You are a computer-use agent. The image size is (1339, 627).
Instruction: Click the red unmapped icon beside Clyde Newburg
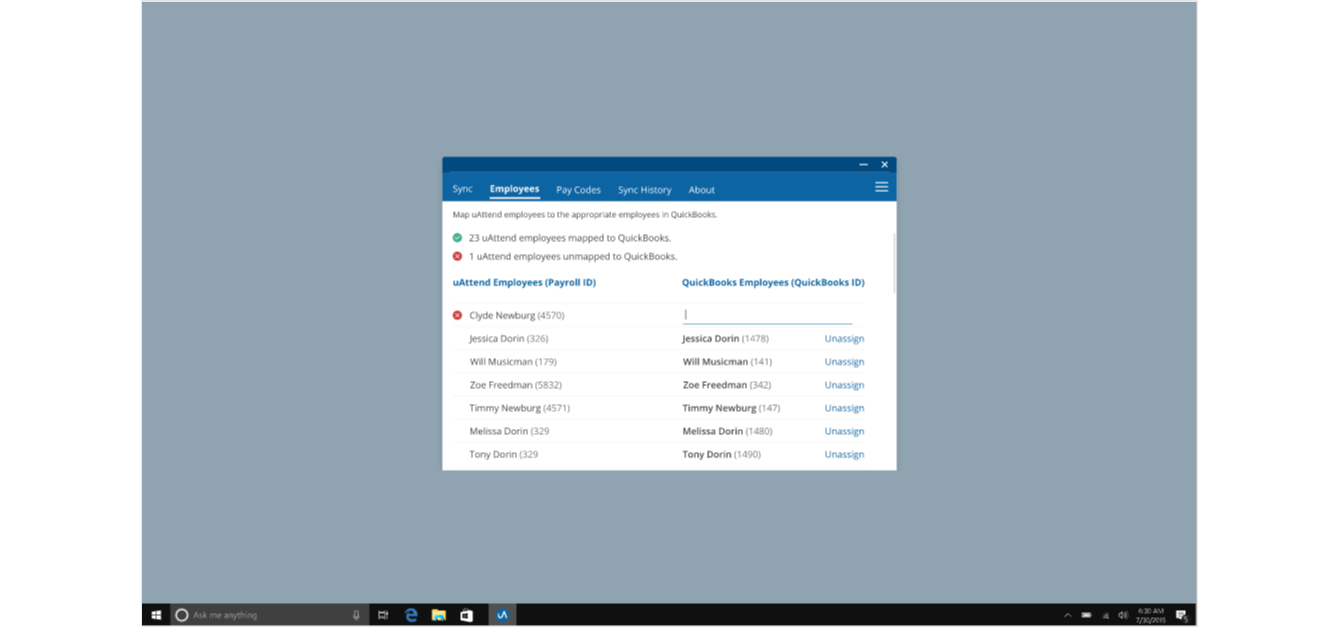pyautogui.click(x=458, y=315)
